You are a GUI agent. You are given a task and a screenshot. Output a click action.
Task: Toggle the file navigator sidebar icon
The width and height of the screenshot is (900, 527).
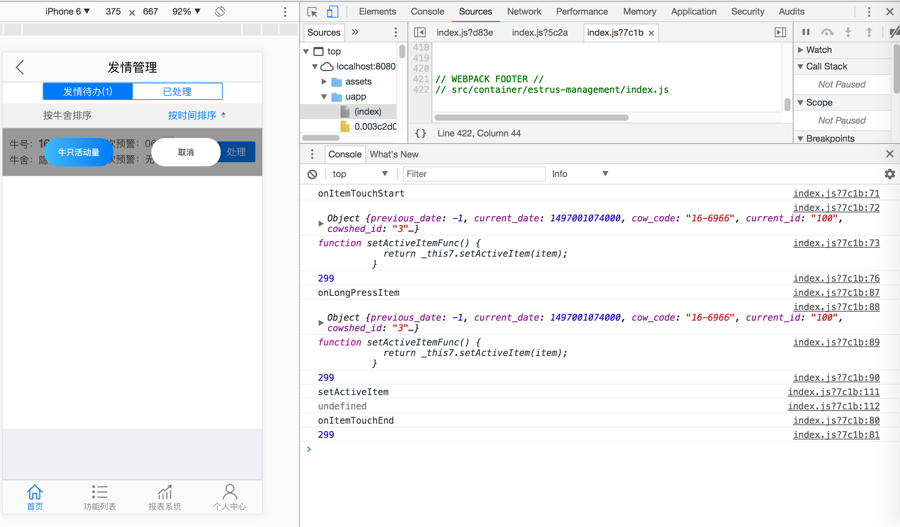tap(420, 33)
